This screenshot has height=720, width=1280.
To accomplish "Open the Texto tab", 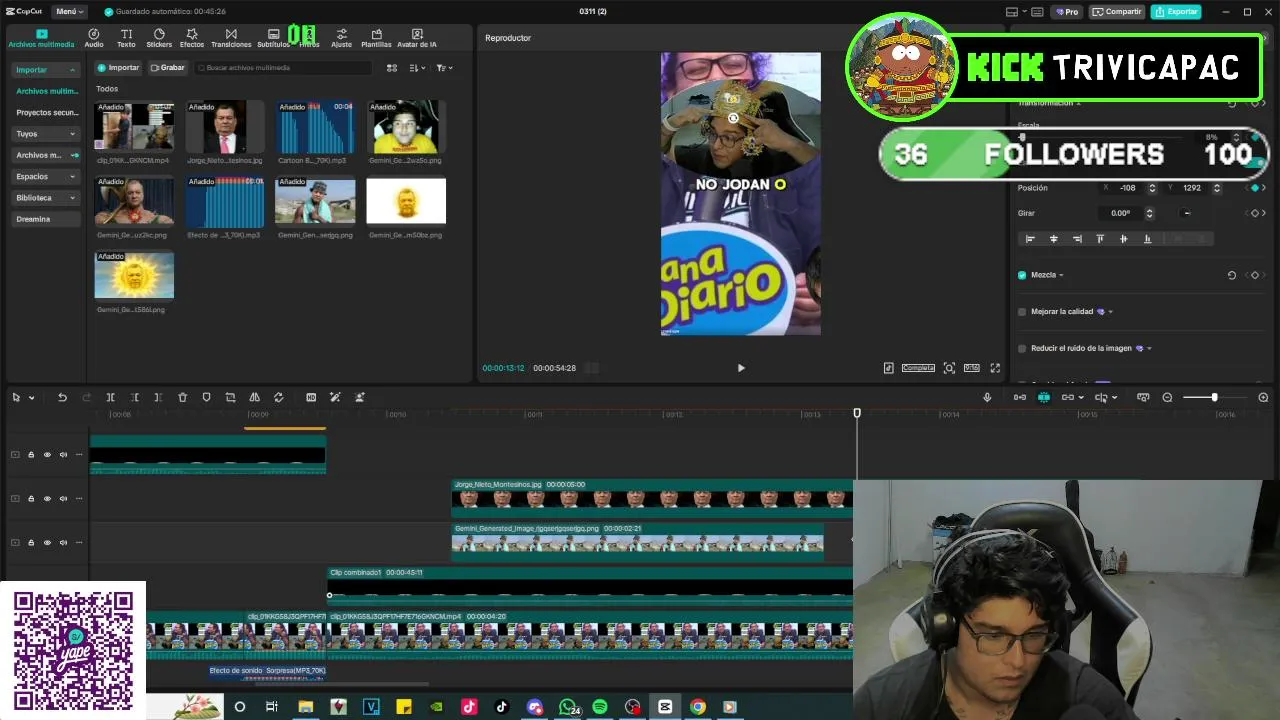I will [x=126, y=38].
